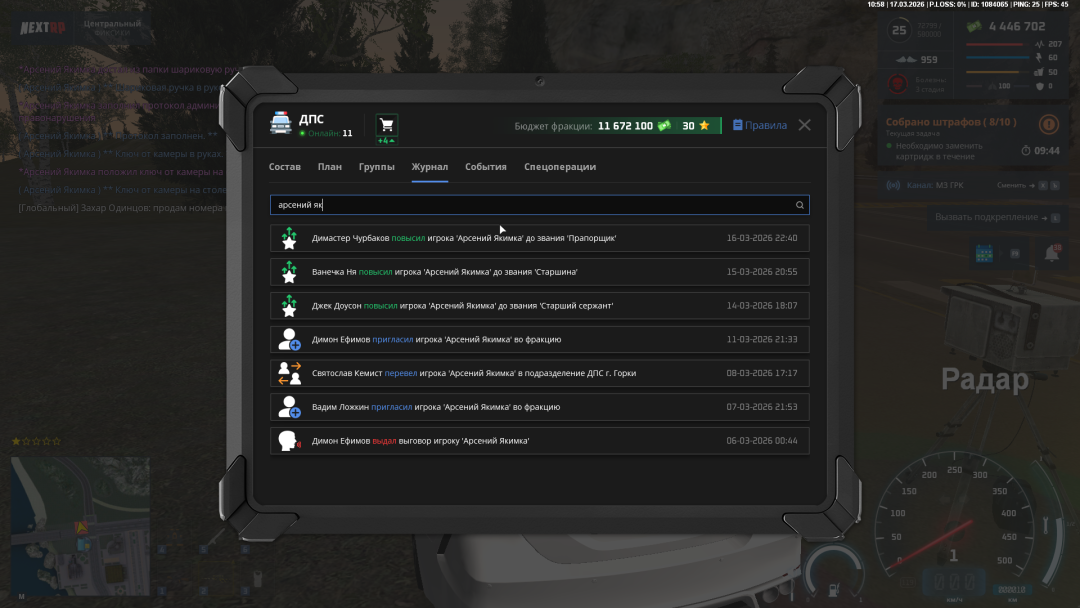Switch to the Состав tab
This screenshot has width=1080, height=608.
tap(285, 167)
